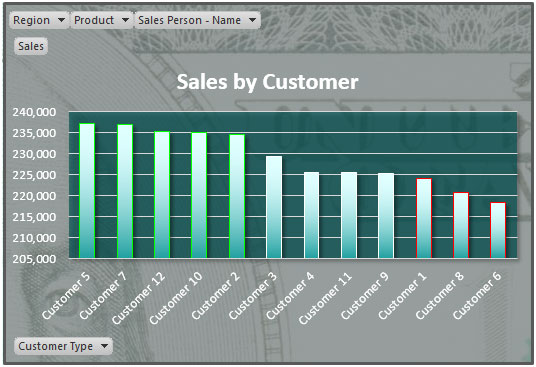
Task: Select the Sales by Customer chart title
Action: point(267,82)
